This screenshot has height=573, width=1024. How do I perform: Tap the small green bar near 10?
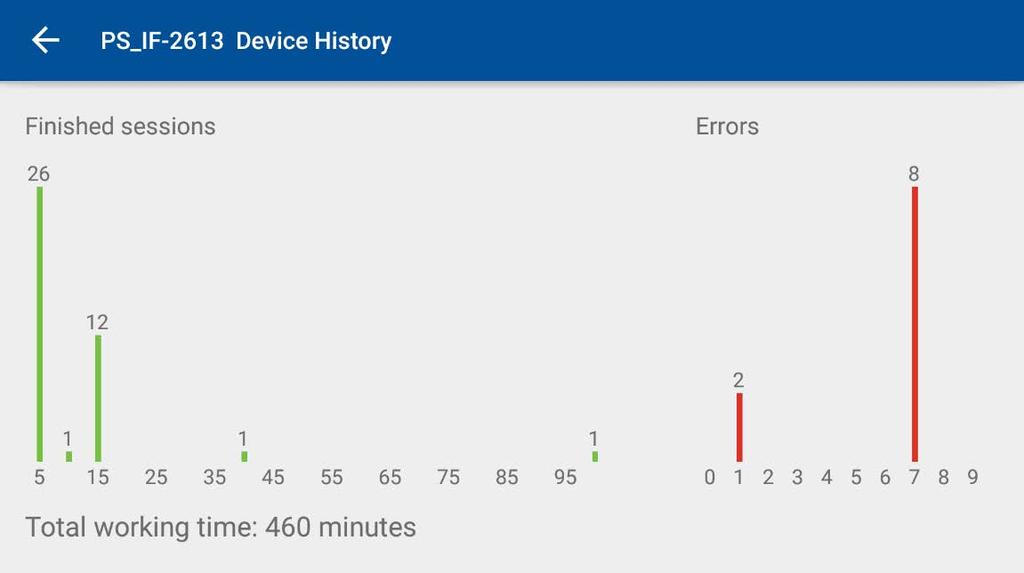coord(69,457)
